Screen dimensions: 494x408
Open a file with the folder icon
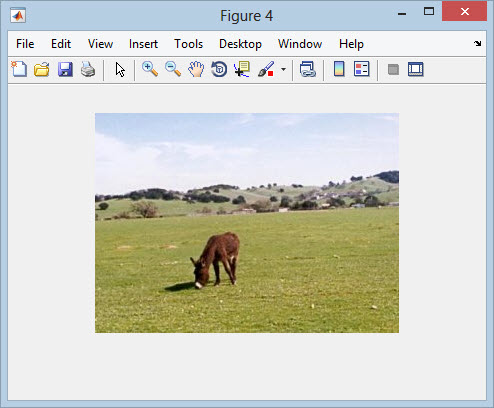42,69
